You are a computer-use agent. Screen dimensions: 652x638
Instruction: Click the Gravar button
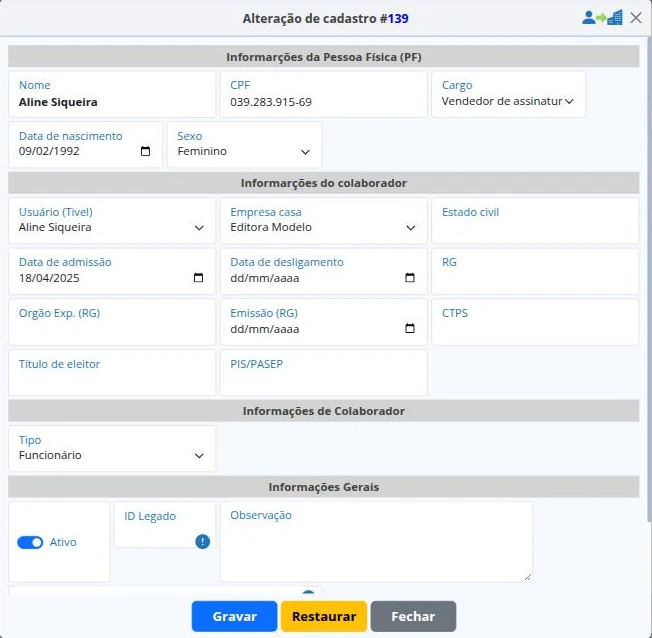click(234, 616)
